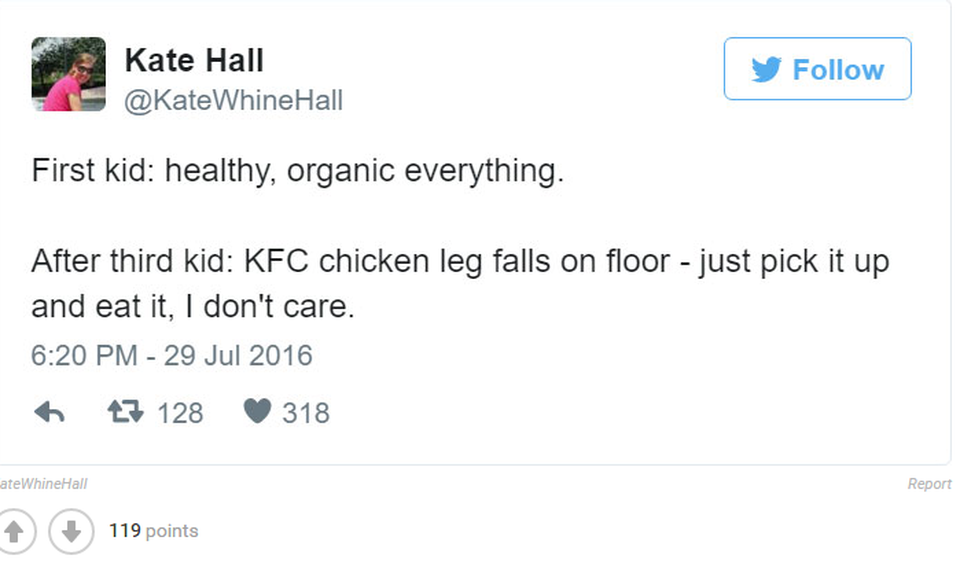The width and height of the screenshot is (960, 570).
Task: Click the 119 points score label
Action: click(x=154, y=531)
